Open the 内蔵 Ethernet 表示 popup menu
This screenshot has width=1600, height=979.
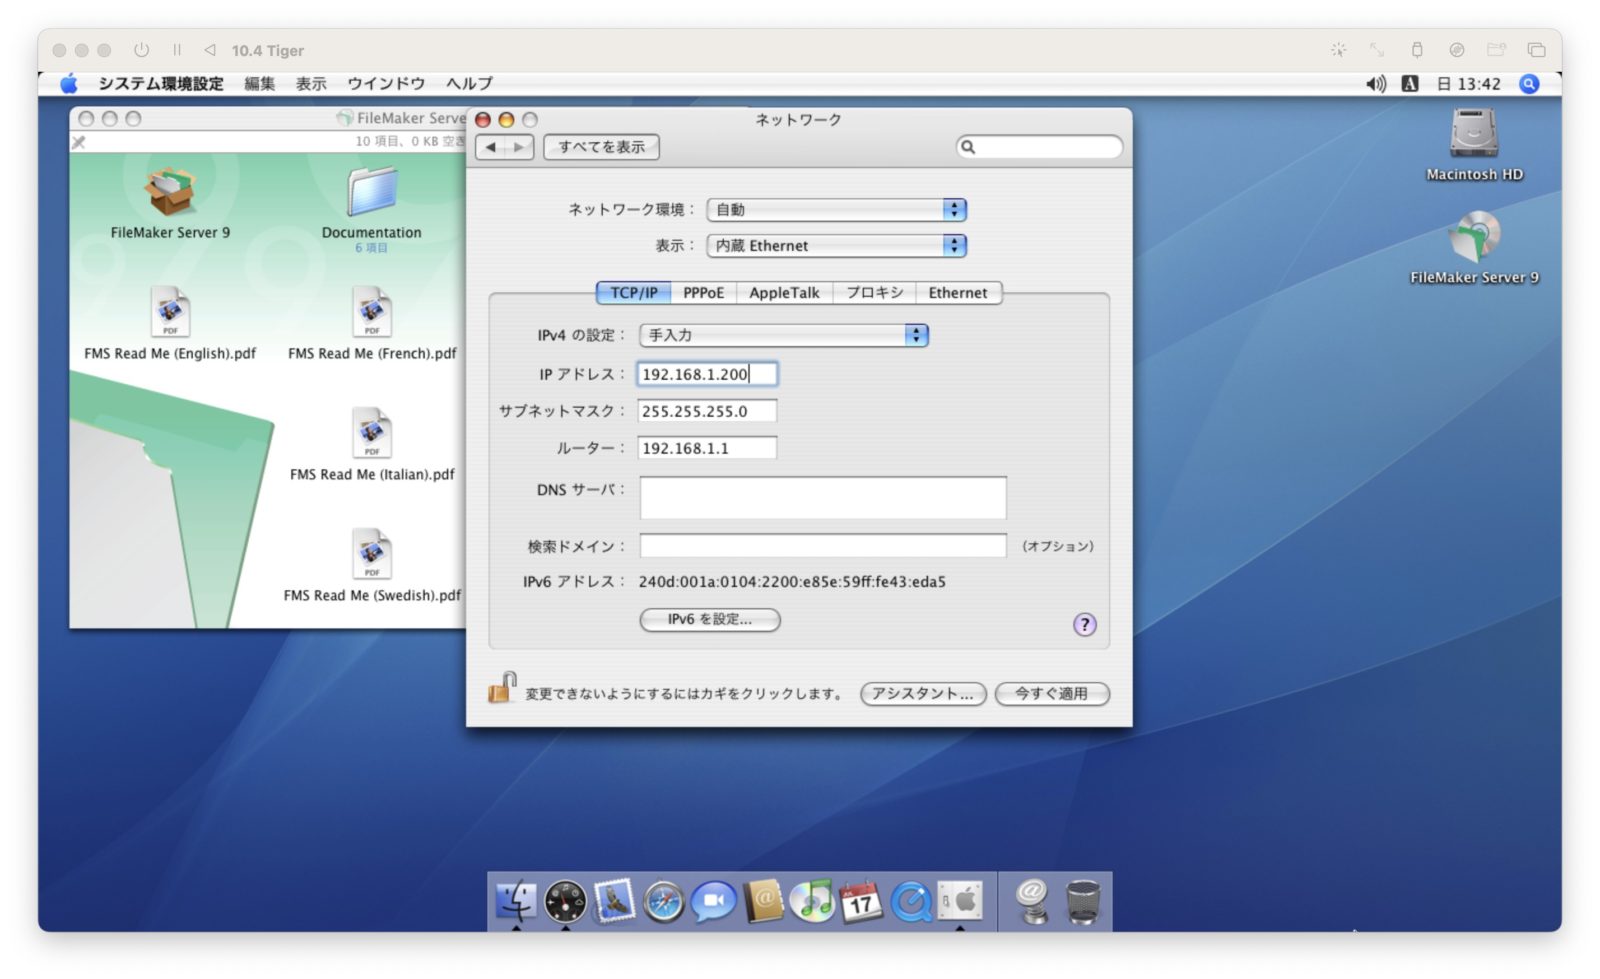[x=835, y=245]
